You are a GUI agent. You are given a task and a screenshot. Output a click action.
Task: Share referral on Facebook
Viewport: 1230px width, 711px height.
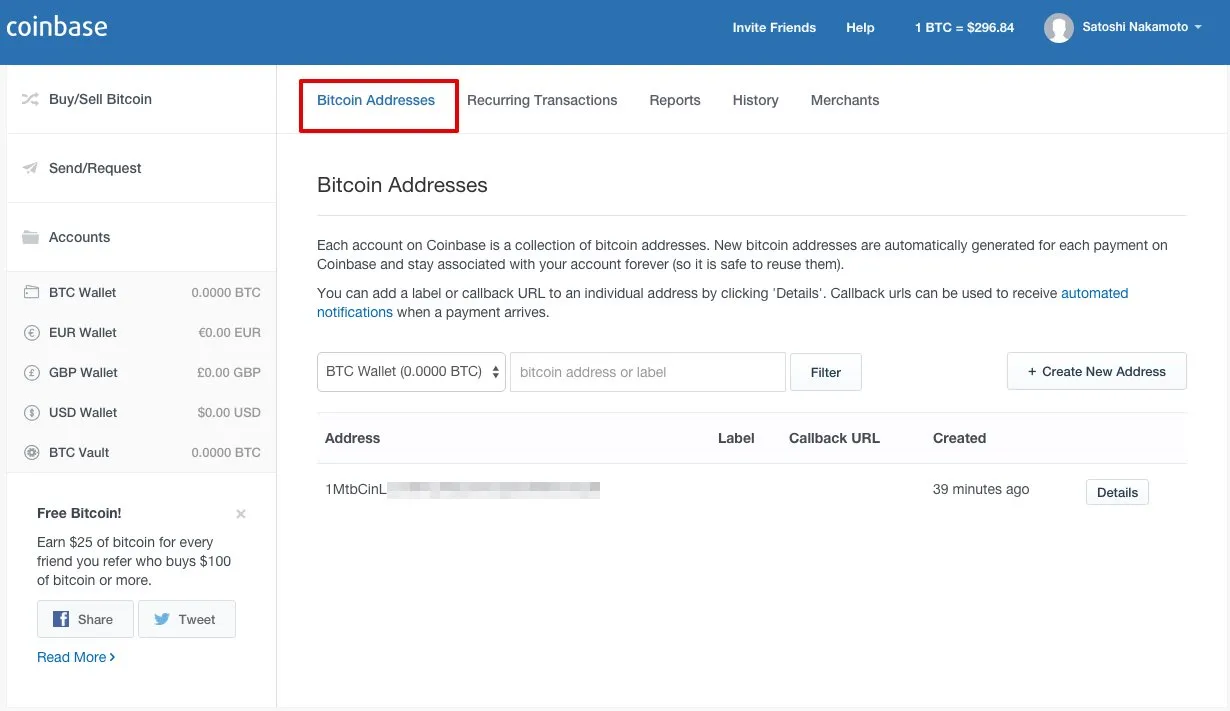coord(85,619)
